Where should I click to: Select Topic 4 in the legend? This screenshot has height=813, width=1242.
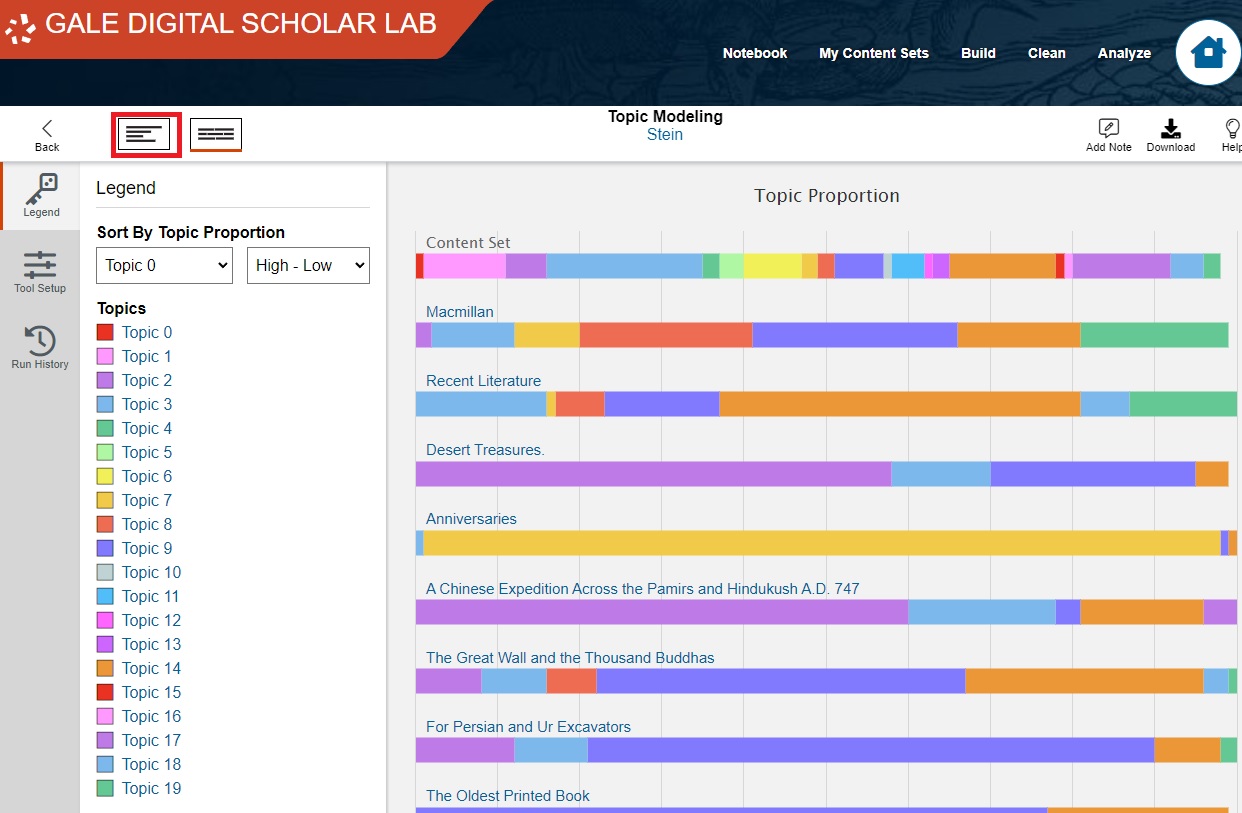coord(147,428)
